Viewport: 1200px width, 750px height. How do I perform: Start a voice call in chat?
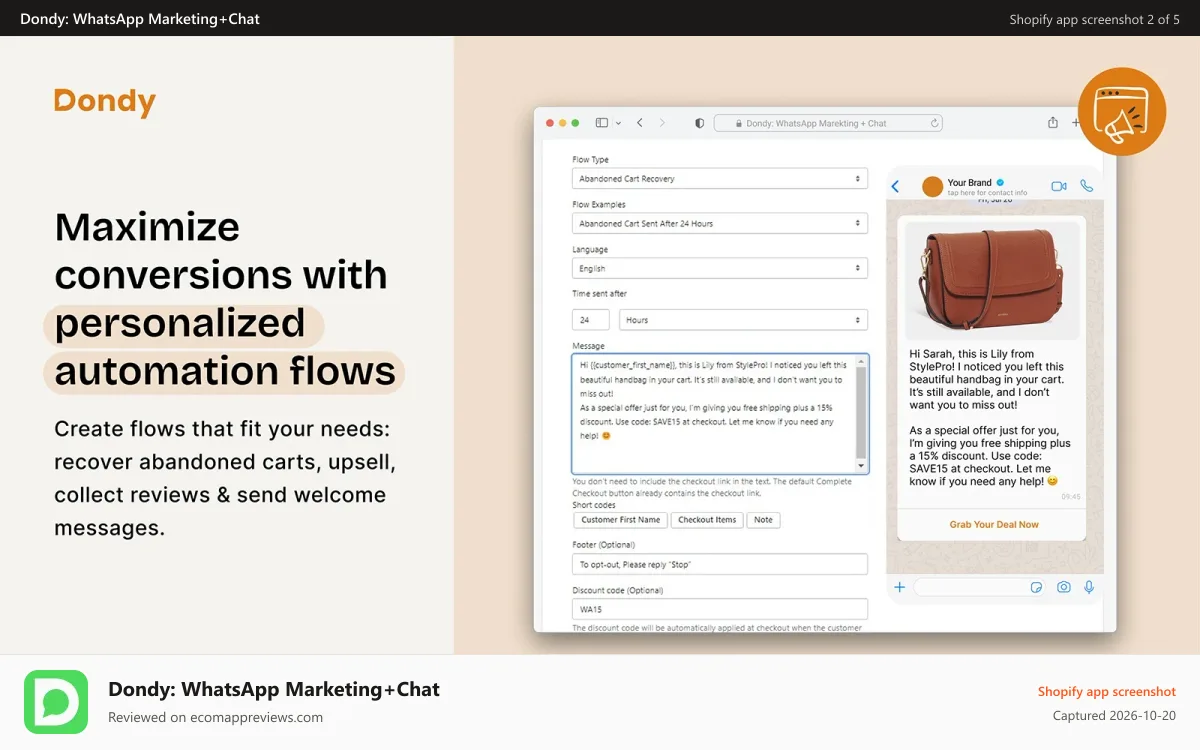coord(1087,186)
